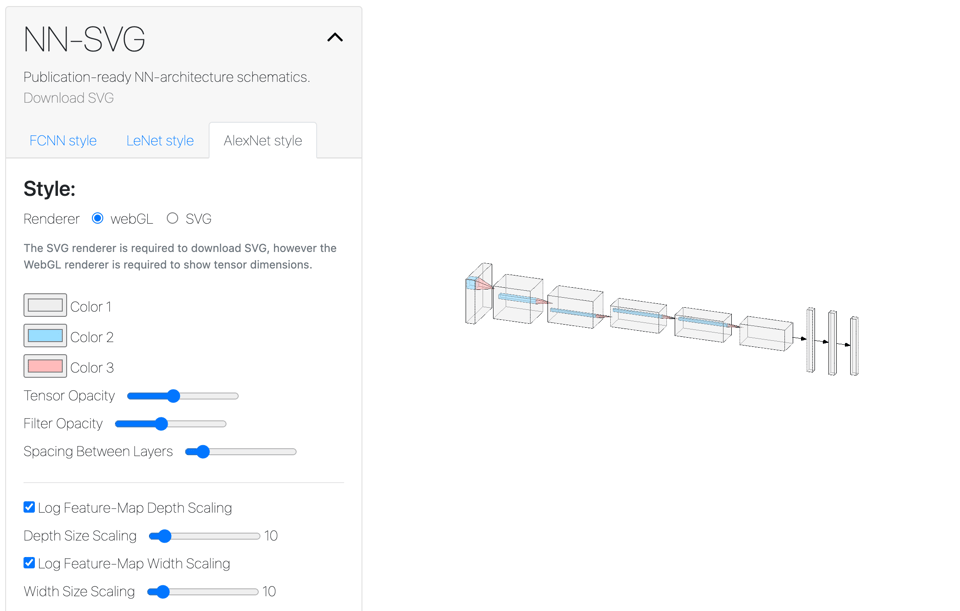
Task: Choose the SVG renderer radio button
Action: coord(172,218)
